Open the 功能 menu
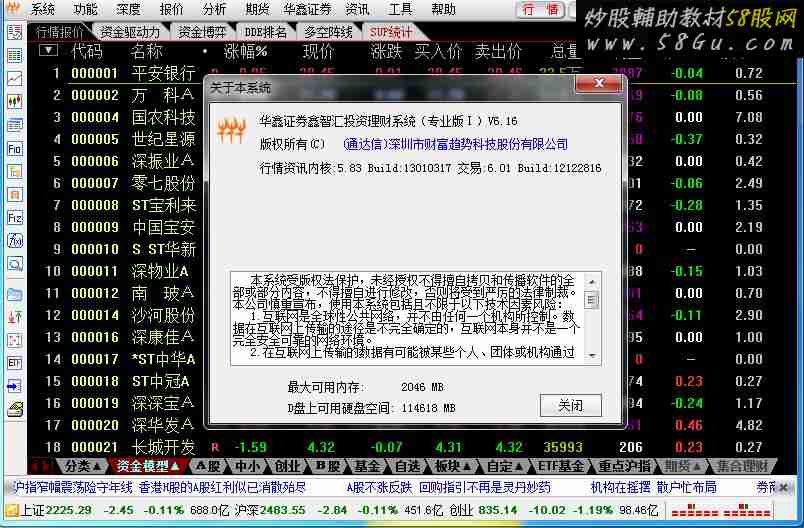Viewport: 804px width, 528px height. coord(85,9)
